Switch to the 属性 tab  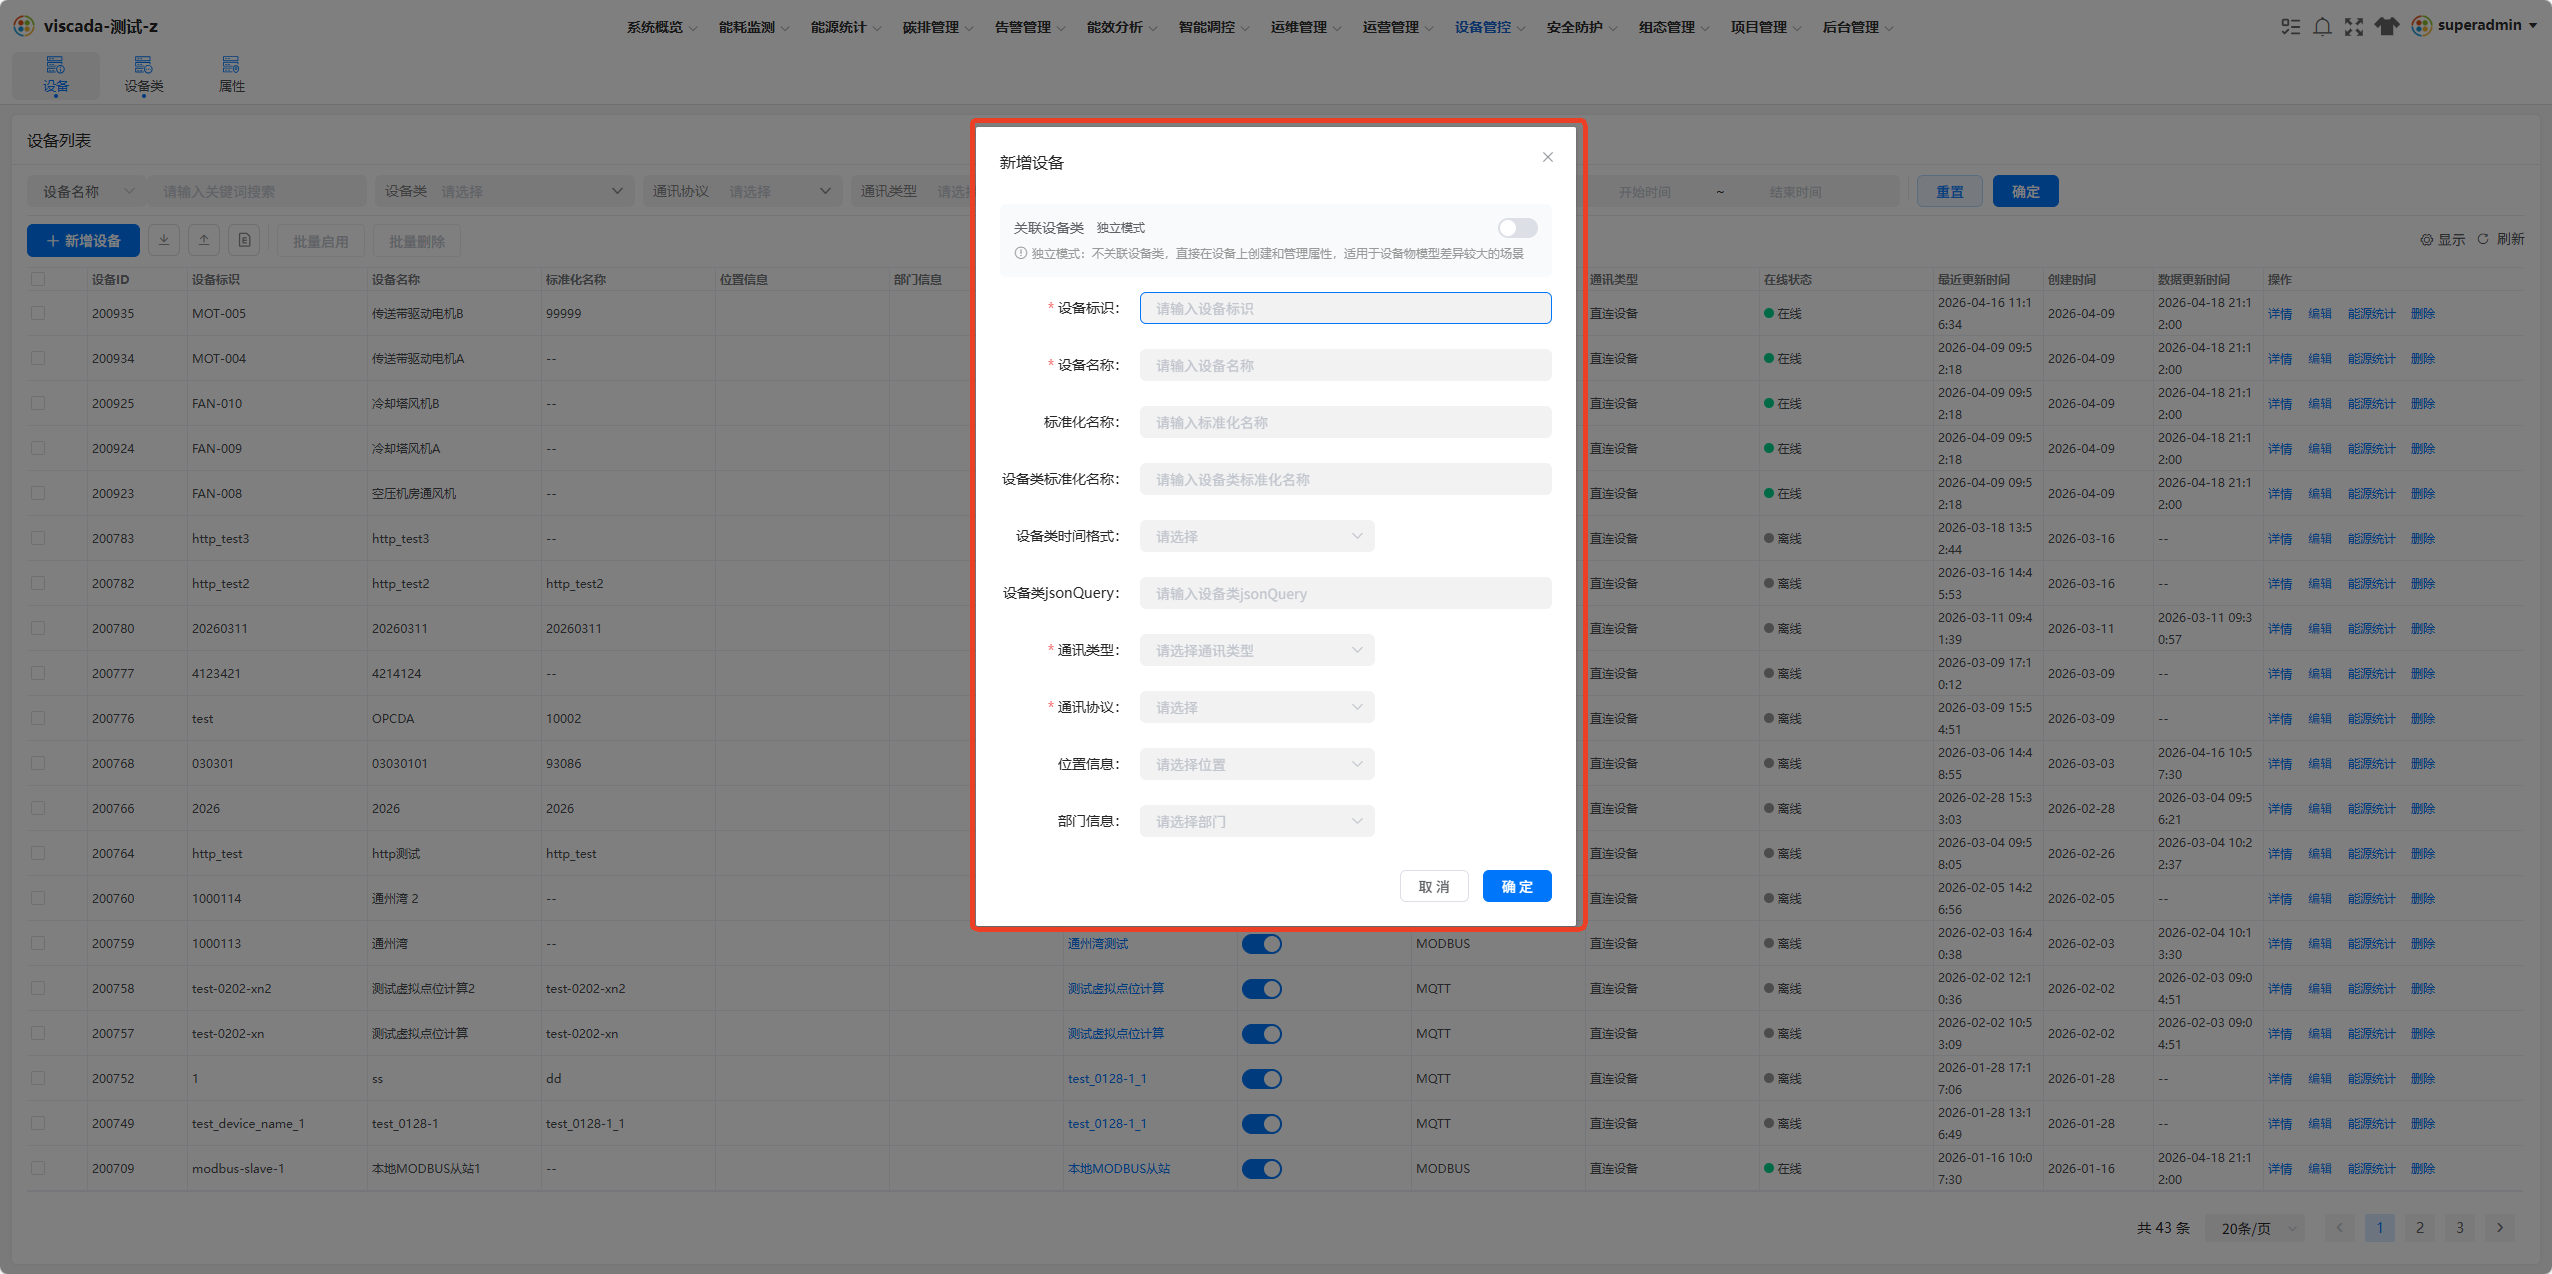(x=231, y=75)
